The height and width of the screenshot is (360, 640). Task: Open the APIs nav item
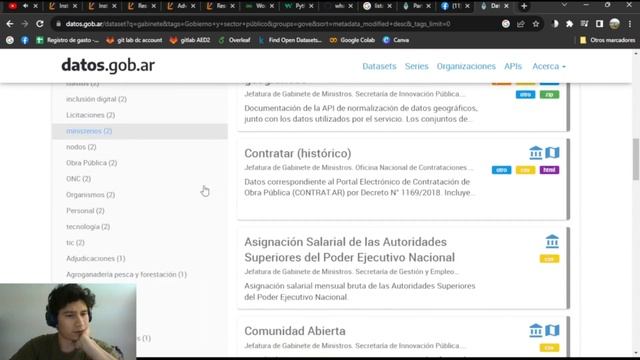coord(513,66)
